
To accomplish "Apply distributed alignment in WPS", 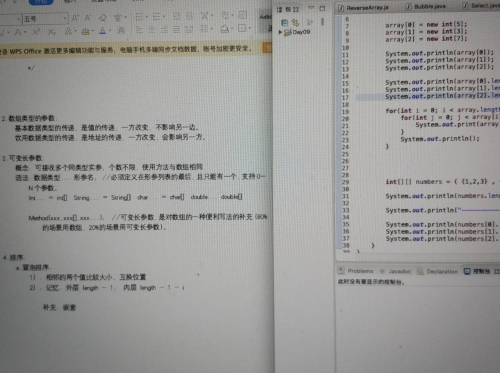I will (189, 29).
